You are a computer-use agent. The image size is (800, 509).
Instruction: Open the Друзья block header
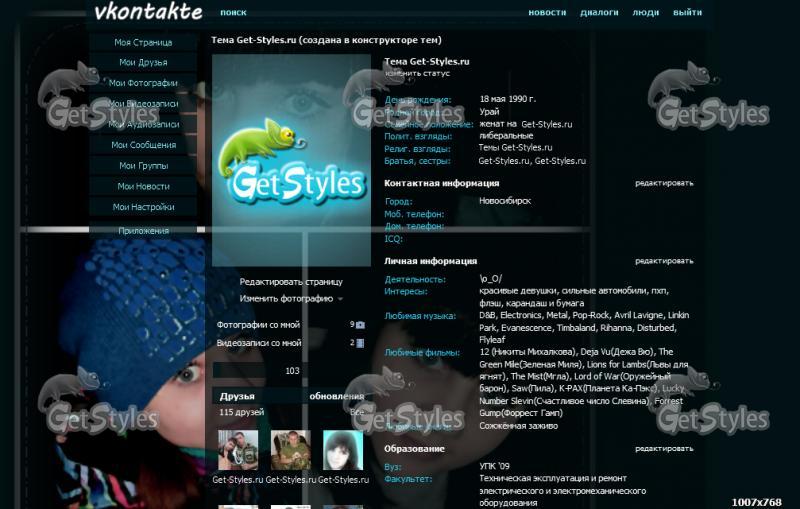237,396
